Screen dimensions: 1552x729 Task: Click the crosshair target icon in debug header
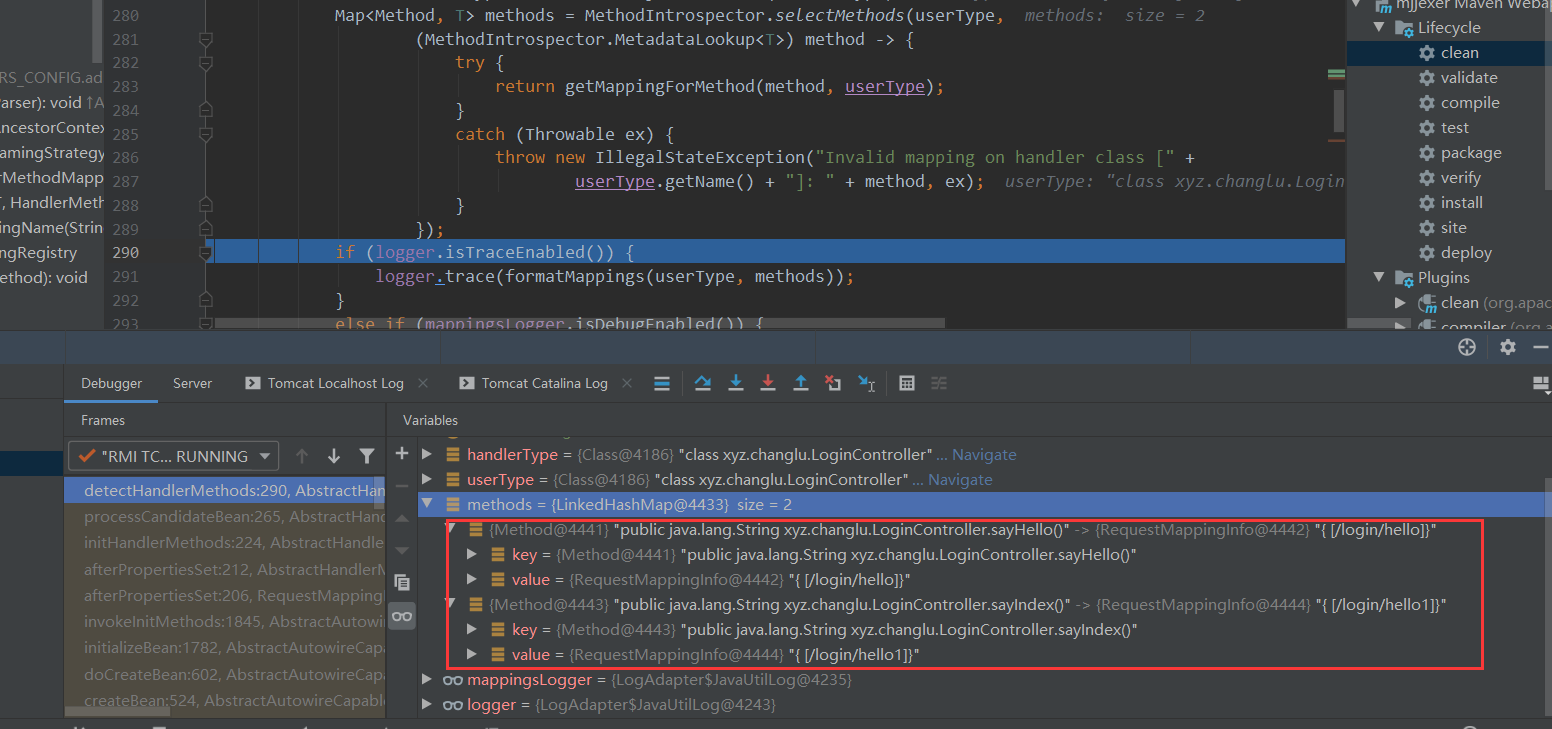coord(1467,347)
